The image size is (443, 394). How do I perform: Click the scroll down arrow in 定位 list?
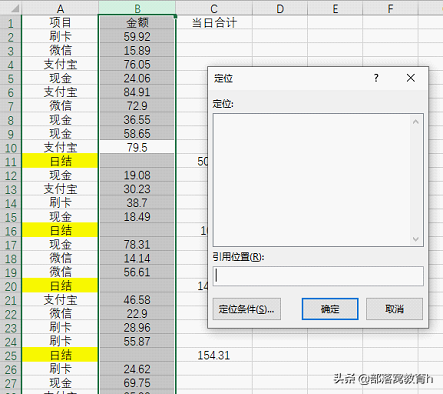click(416, 239)
